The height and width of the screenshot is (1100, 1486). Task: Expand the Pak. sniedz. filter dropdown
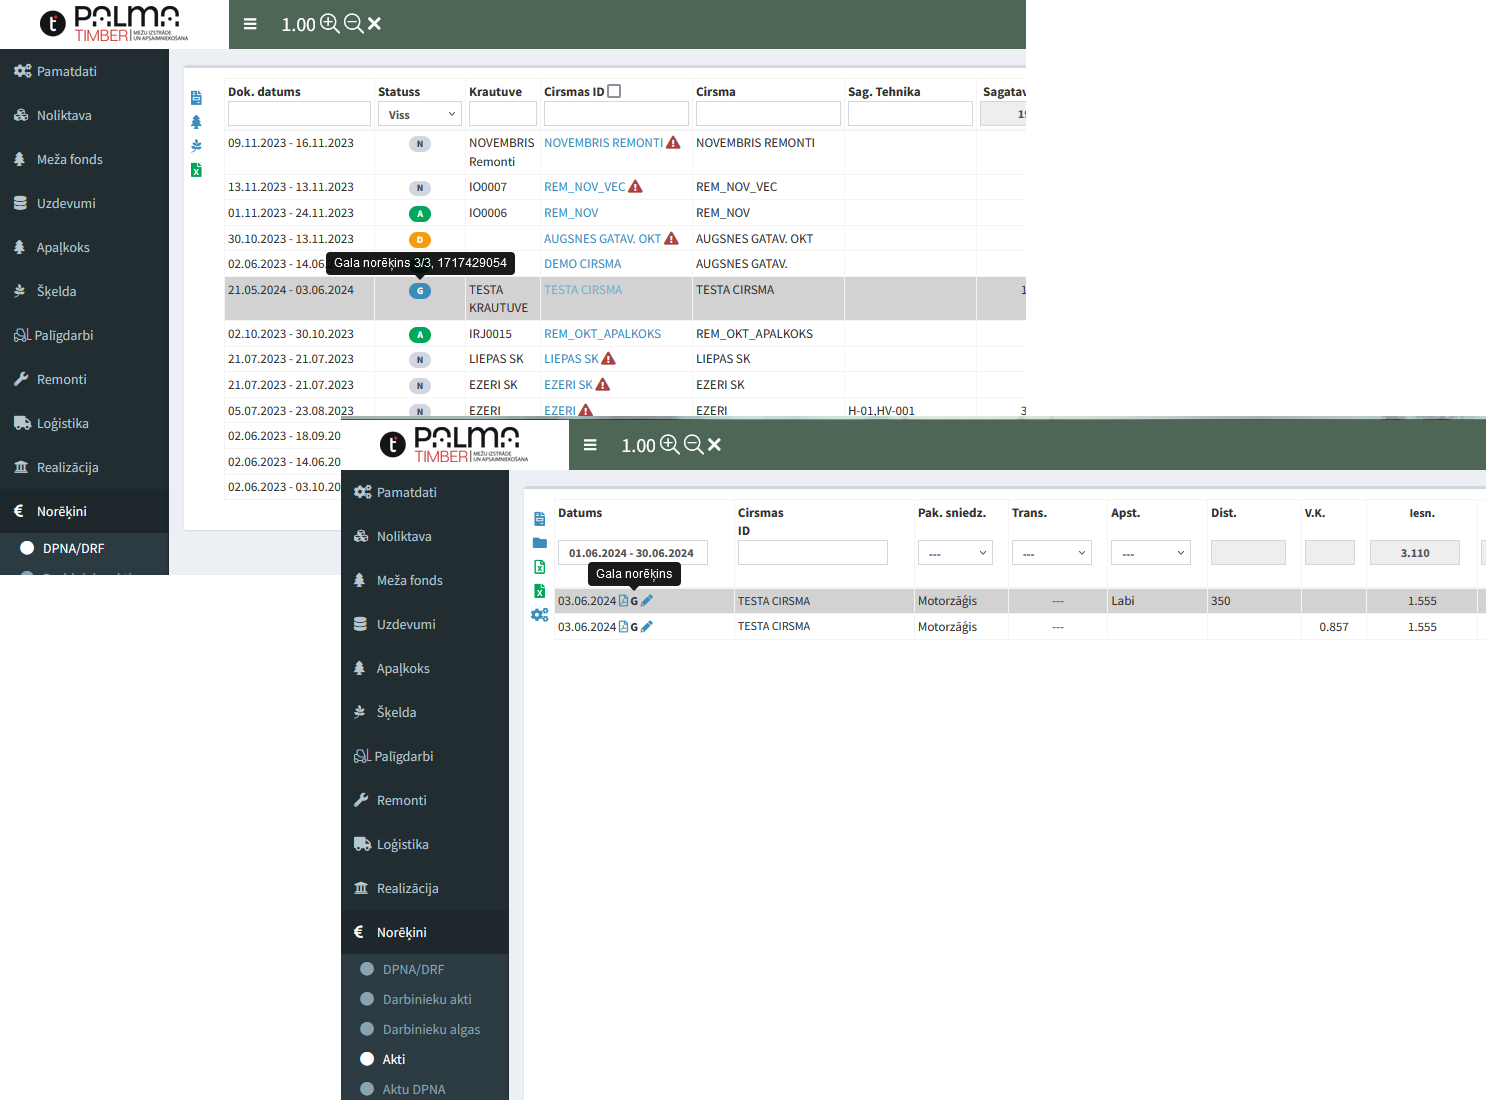tap(955, 553)
